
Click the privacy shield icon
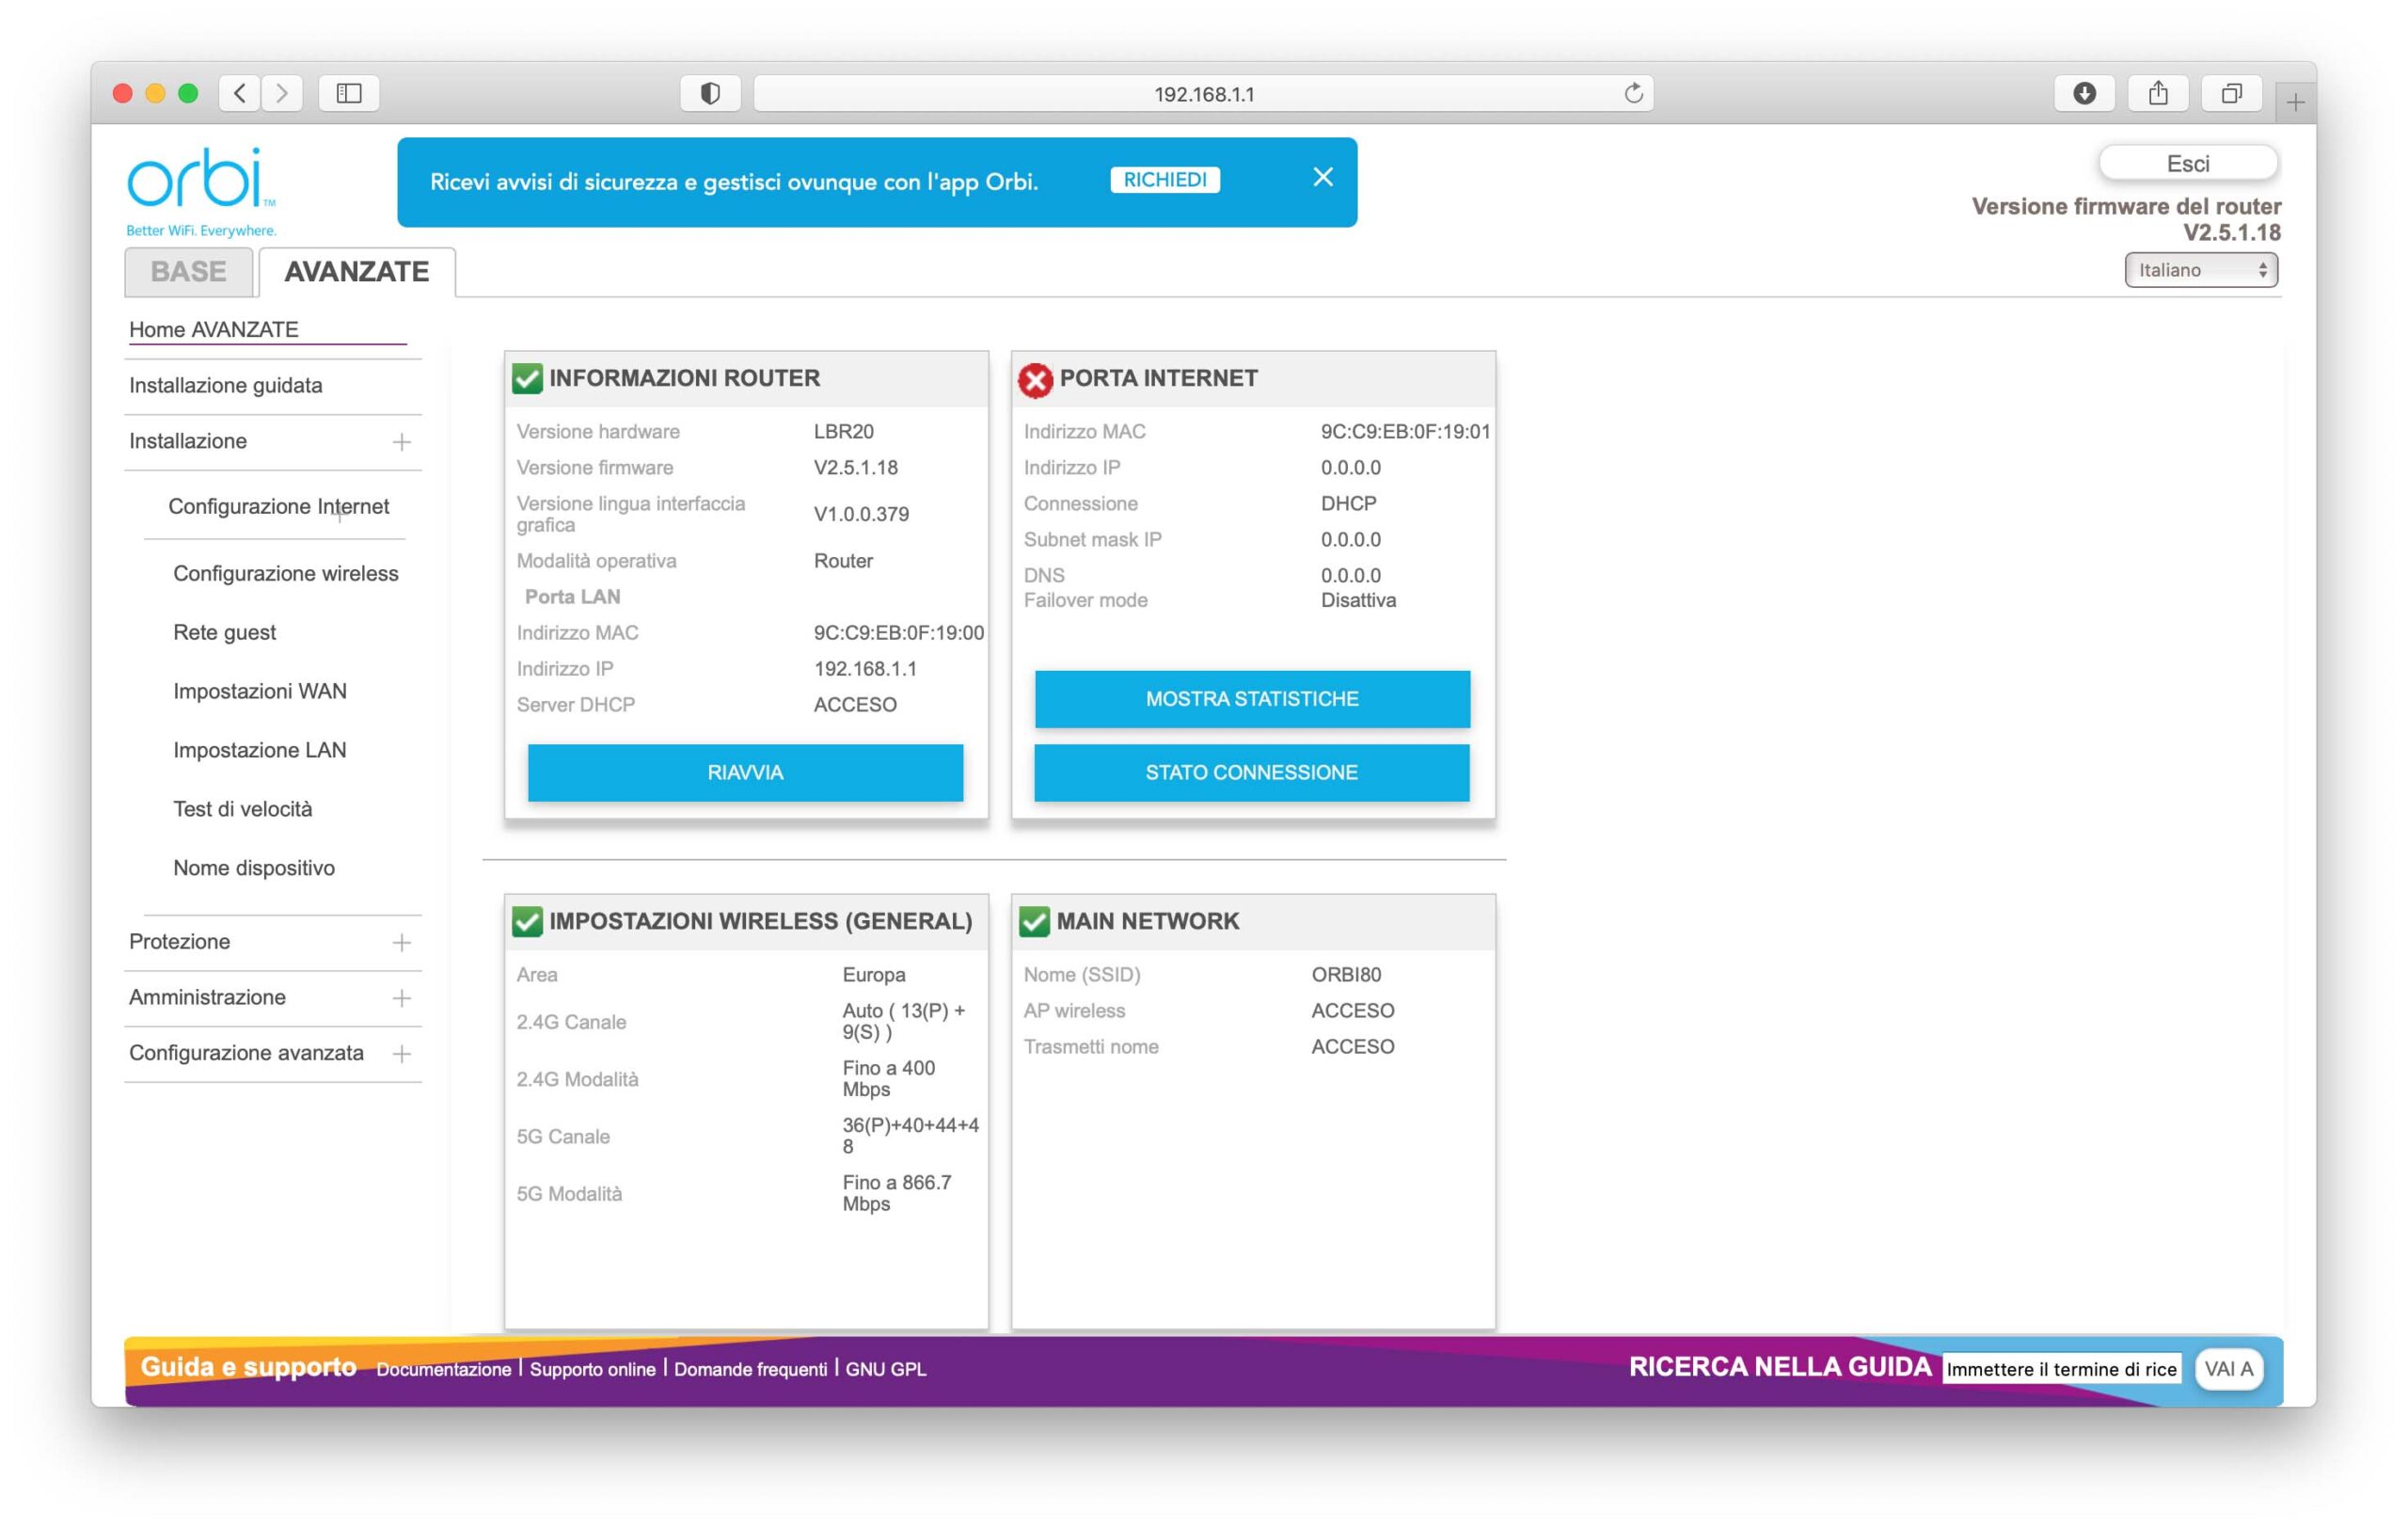tap(709, 93)
